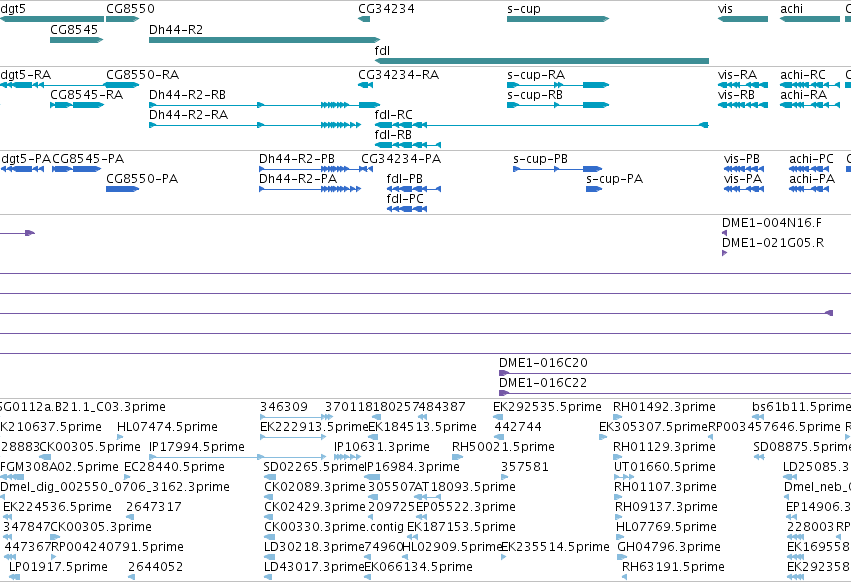Click transcript label CG8550-RA
Screen dimensions: 851x582
pos(143,74)
